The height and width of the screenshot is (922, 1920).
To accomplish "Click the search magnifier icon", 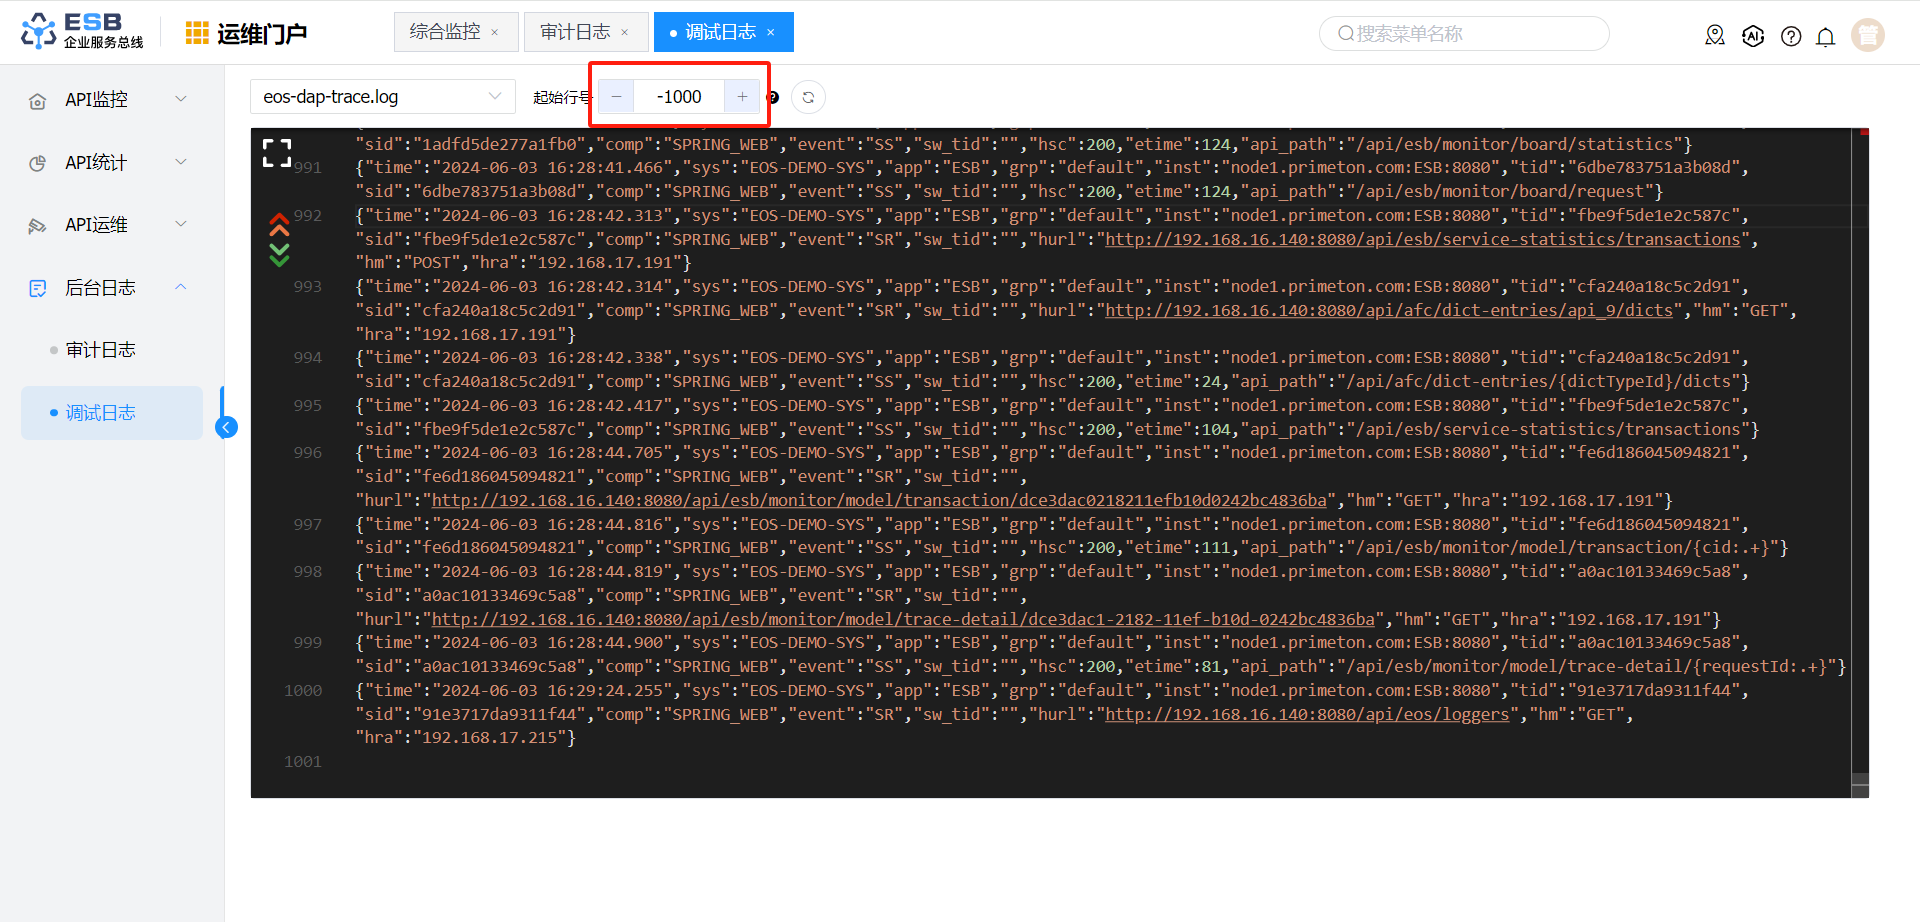I will coord(1346,34).
